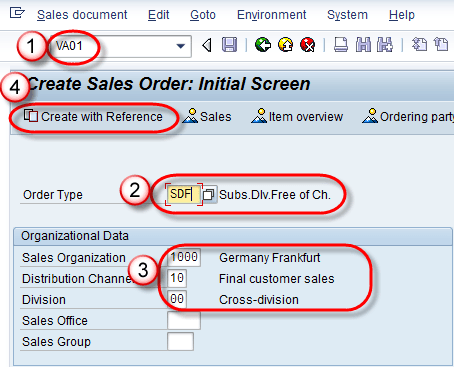454x367 pixels.
Task: Open the Help menu
Action: 402,15
